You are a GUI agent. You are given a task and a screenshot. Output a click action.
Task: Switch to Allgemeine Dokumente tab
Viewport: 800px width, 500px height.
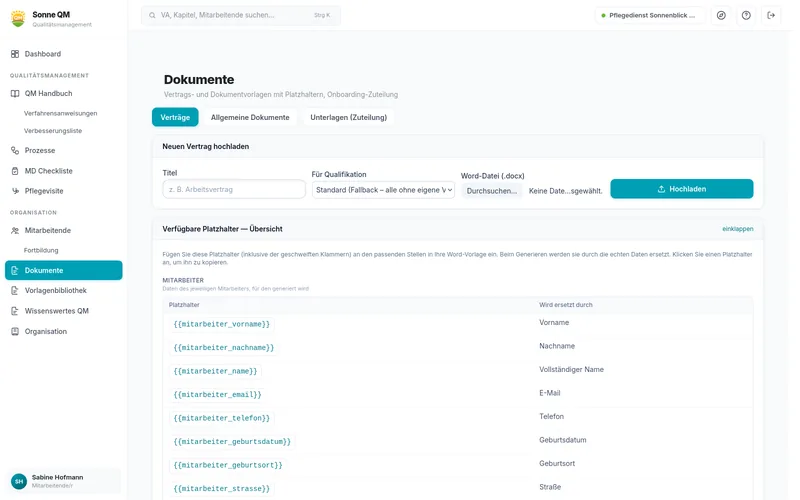250,117
